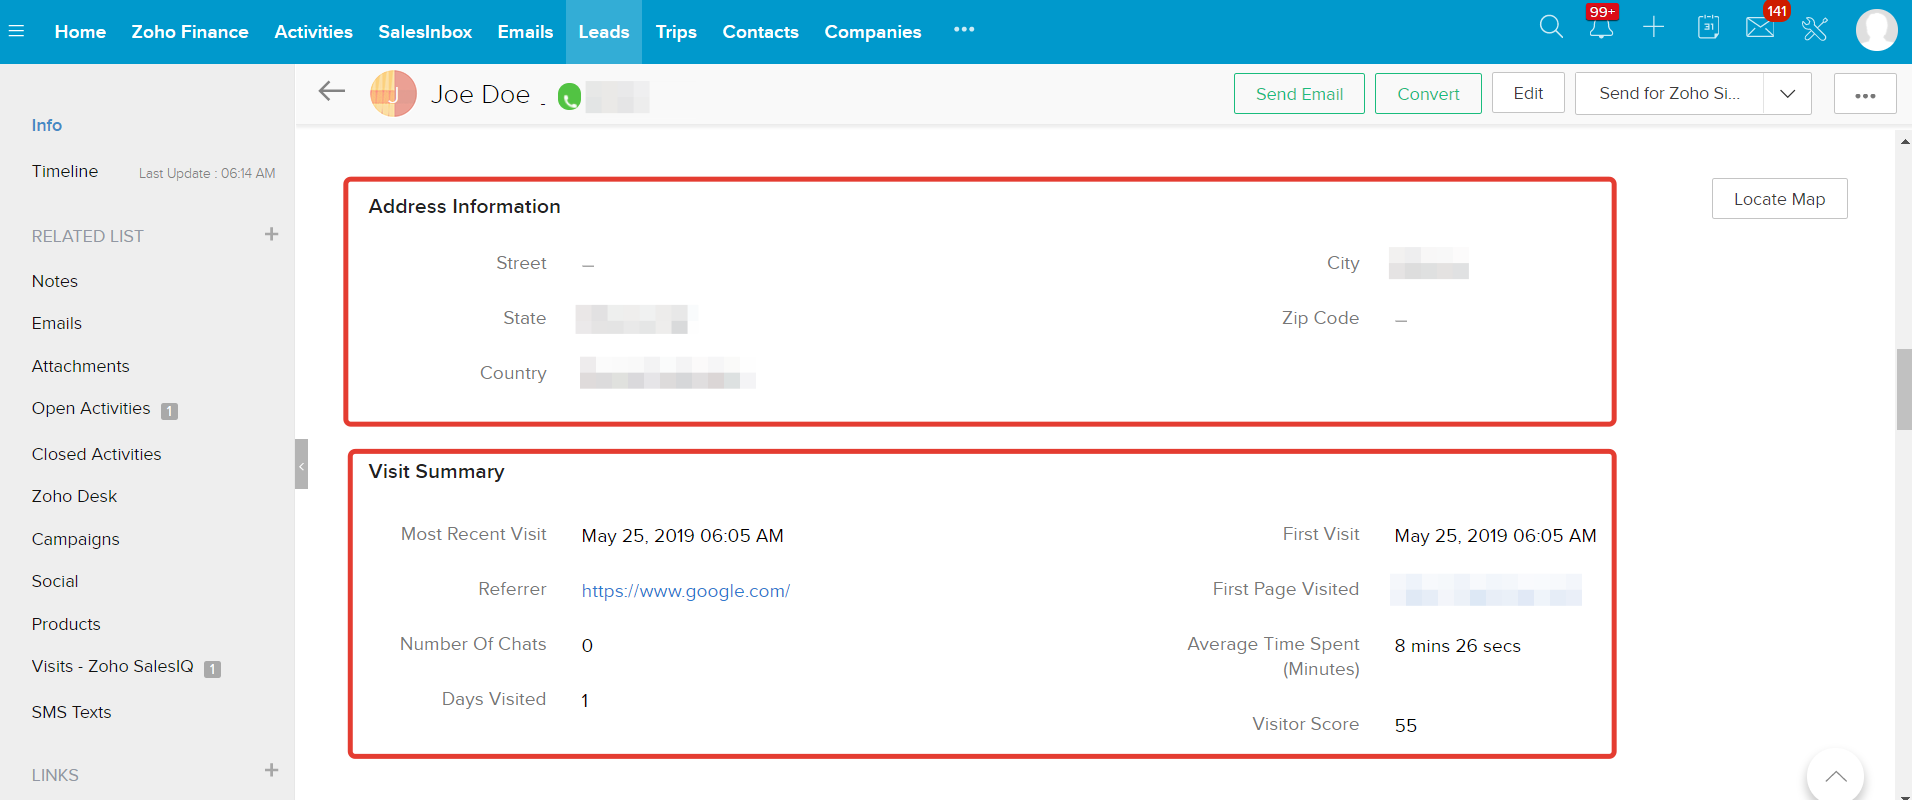The image size is (1912, 800).
Task: Open Social related list
Action: click(x=55, y=581)
